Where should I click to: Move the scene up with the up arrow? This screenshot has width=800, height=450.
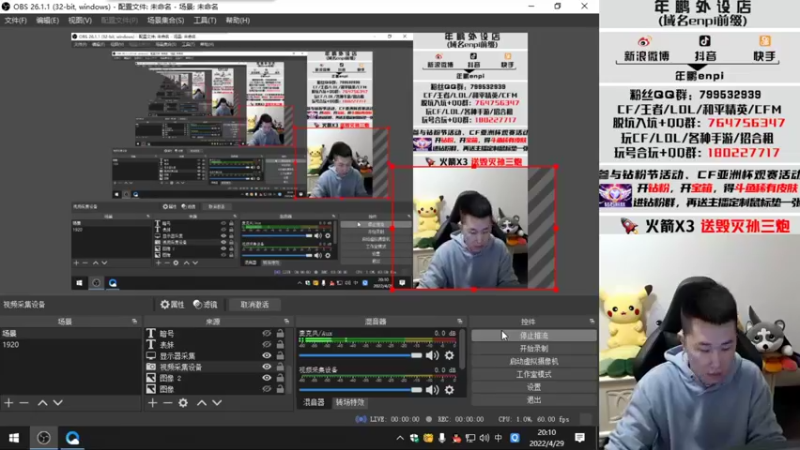[x=42, y=403]
